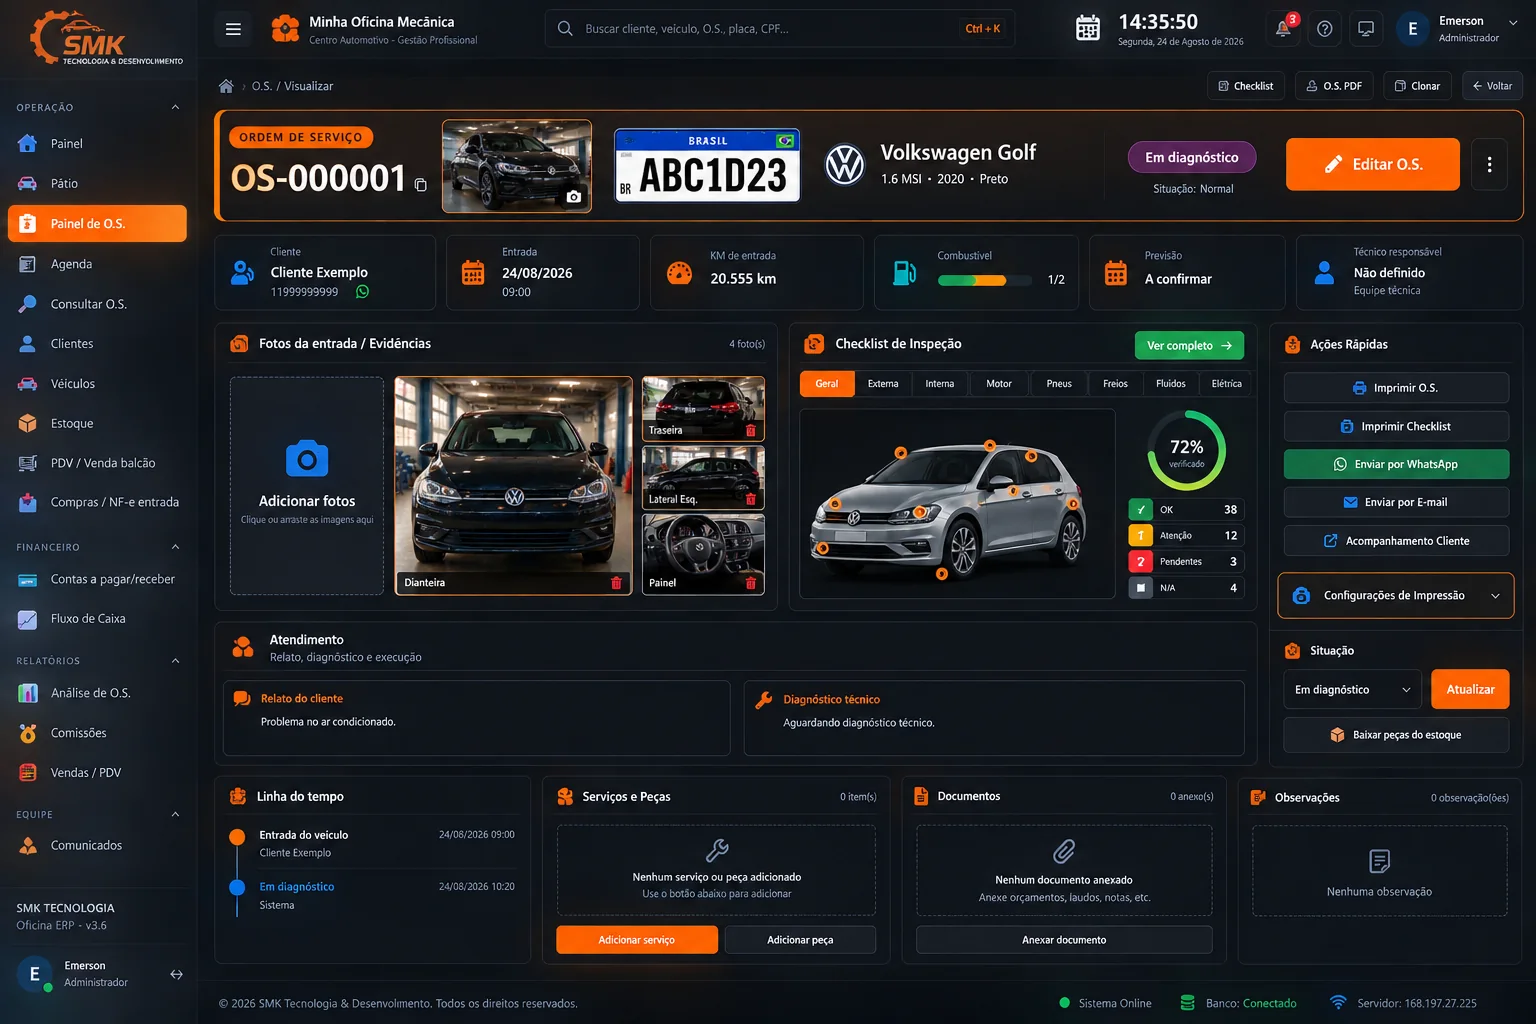Click the wrench icon in Serviços e Peças

click(x=717, y=850)
